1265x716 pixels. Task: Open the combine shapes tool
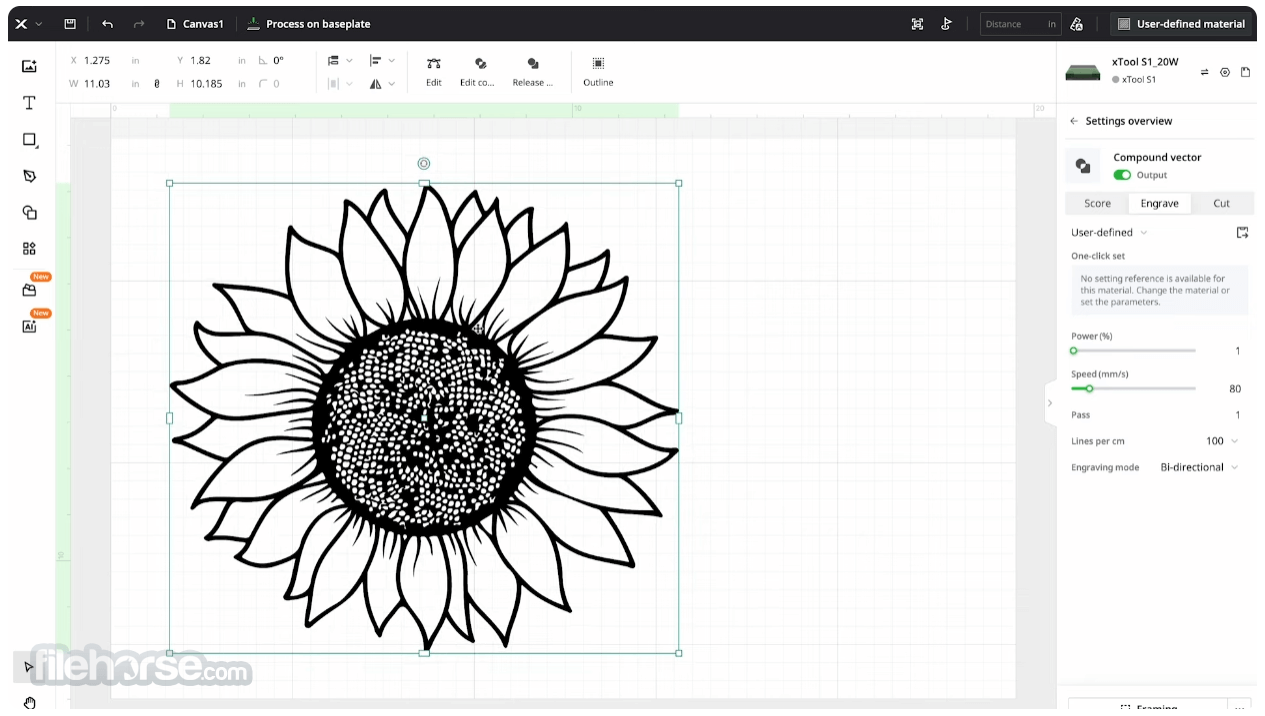tap(29, 212)
